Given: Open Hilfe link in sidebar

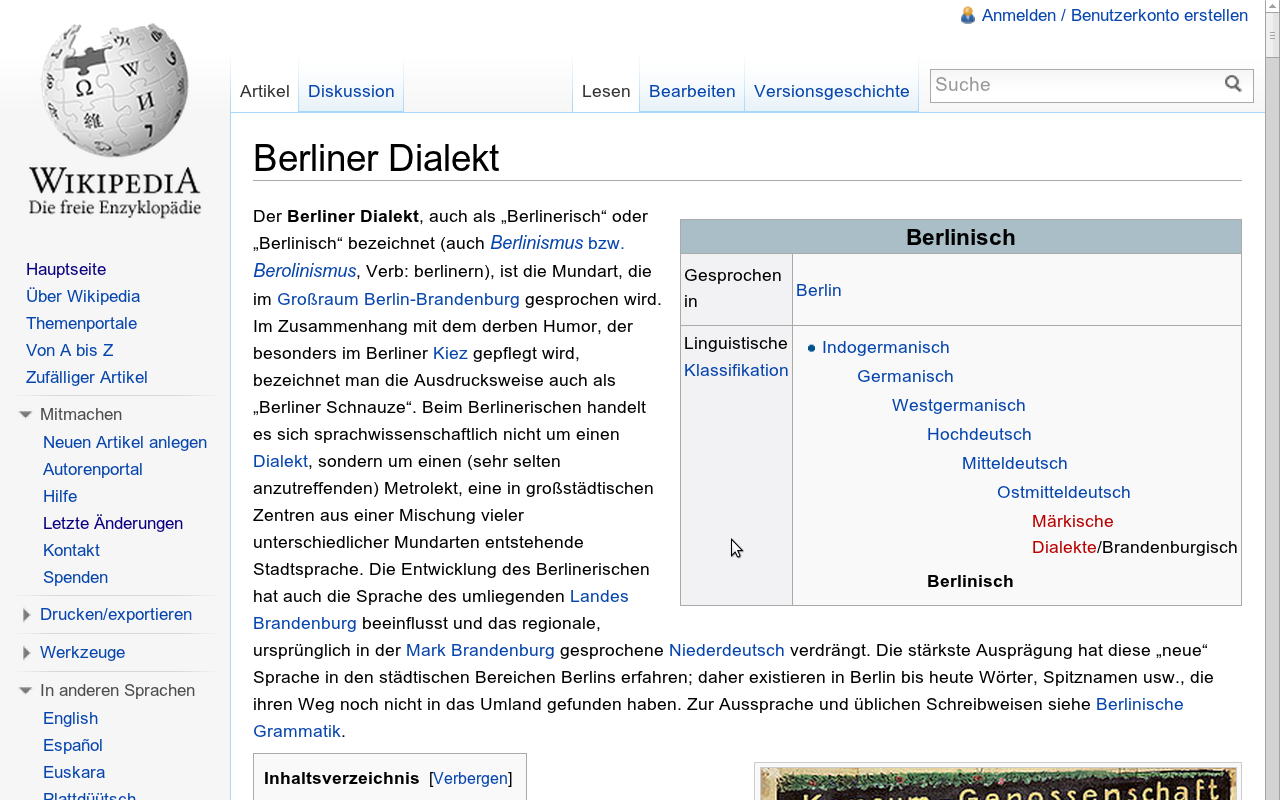Looking at the screenshot, I should click(x=60, y=496).
